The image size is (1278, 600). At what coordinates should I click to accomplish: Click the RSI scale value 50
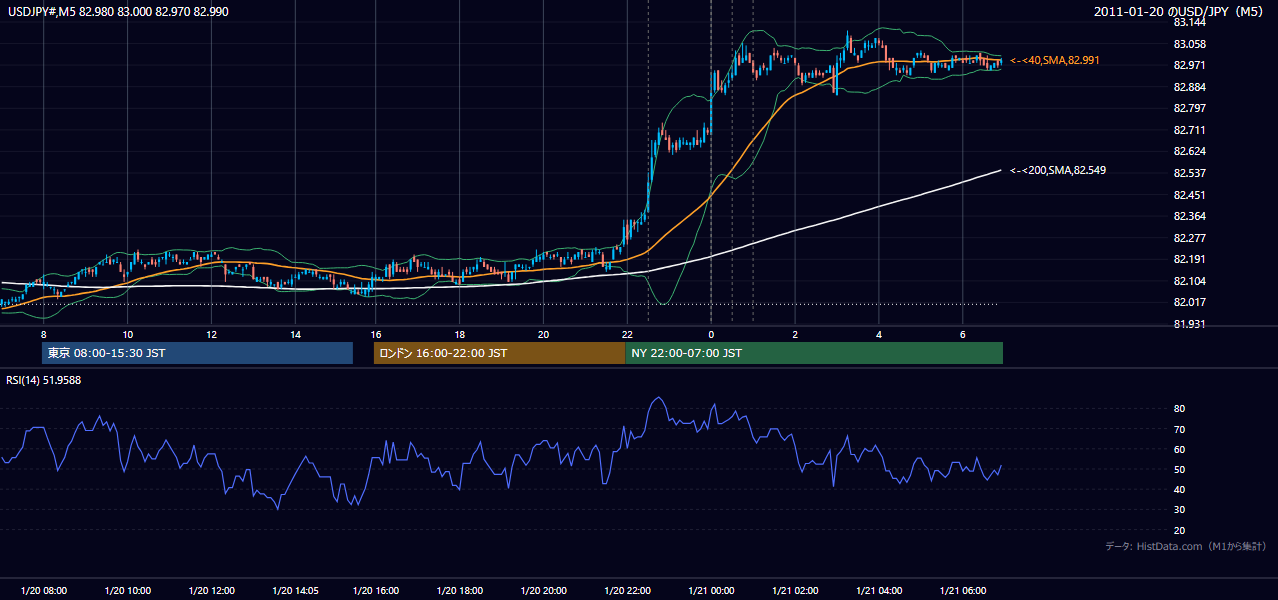(x=1179, y=470)
